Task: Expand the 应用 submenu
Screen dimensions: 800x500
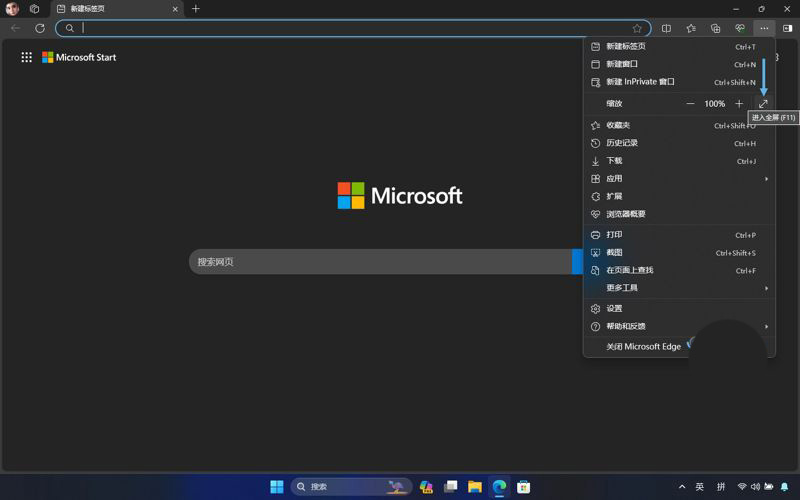Action: (679, 179)
